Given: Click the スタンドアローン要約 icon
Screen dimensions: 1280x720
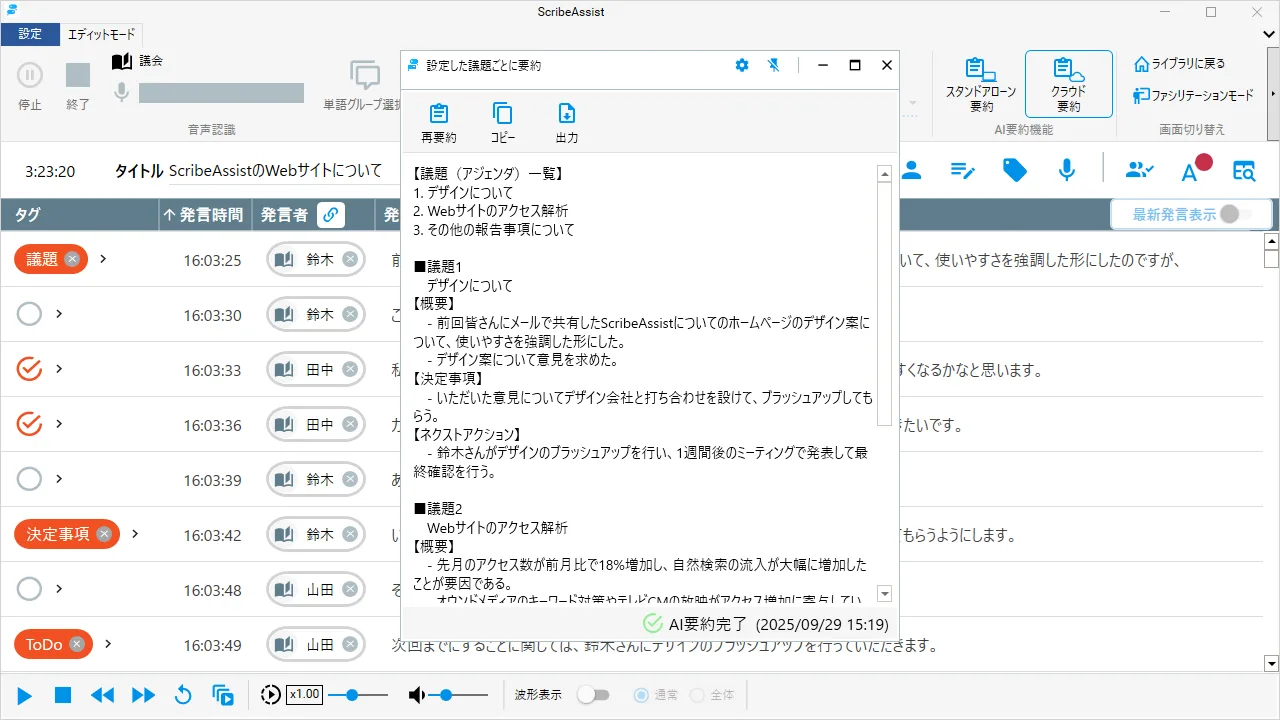Looking at the screenshot, I should (x=981, y=70).
